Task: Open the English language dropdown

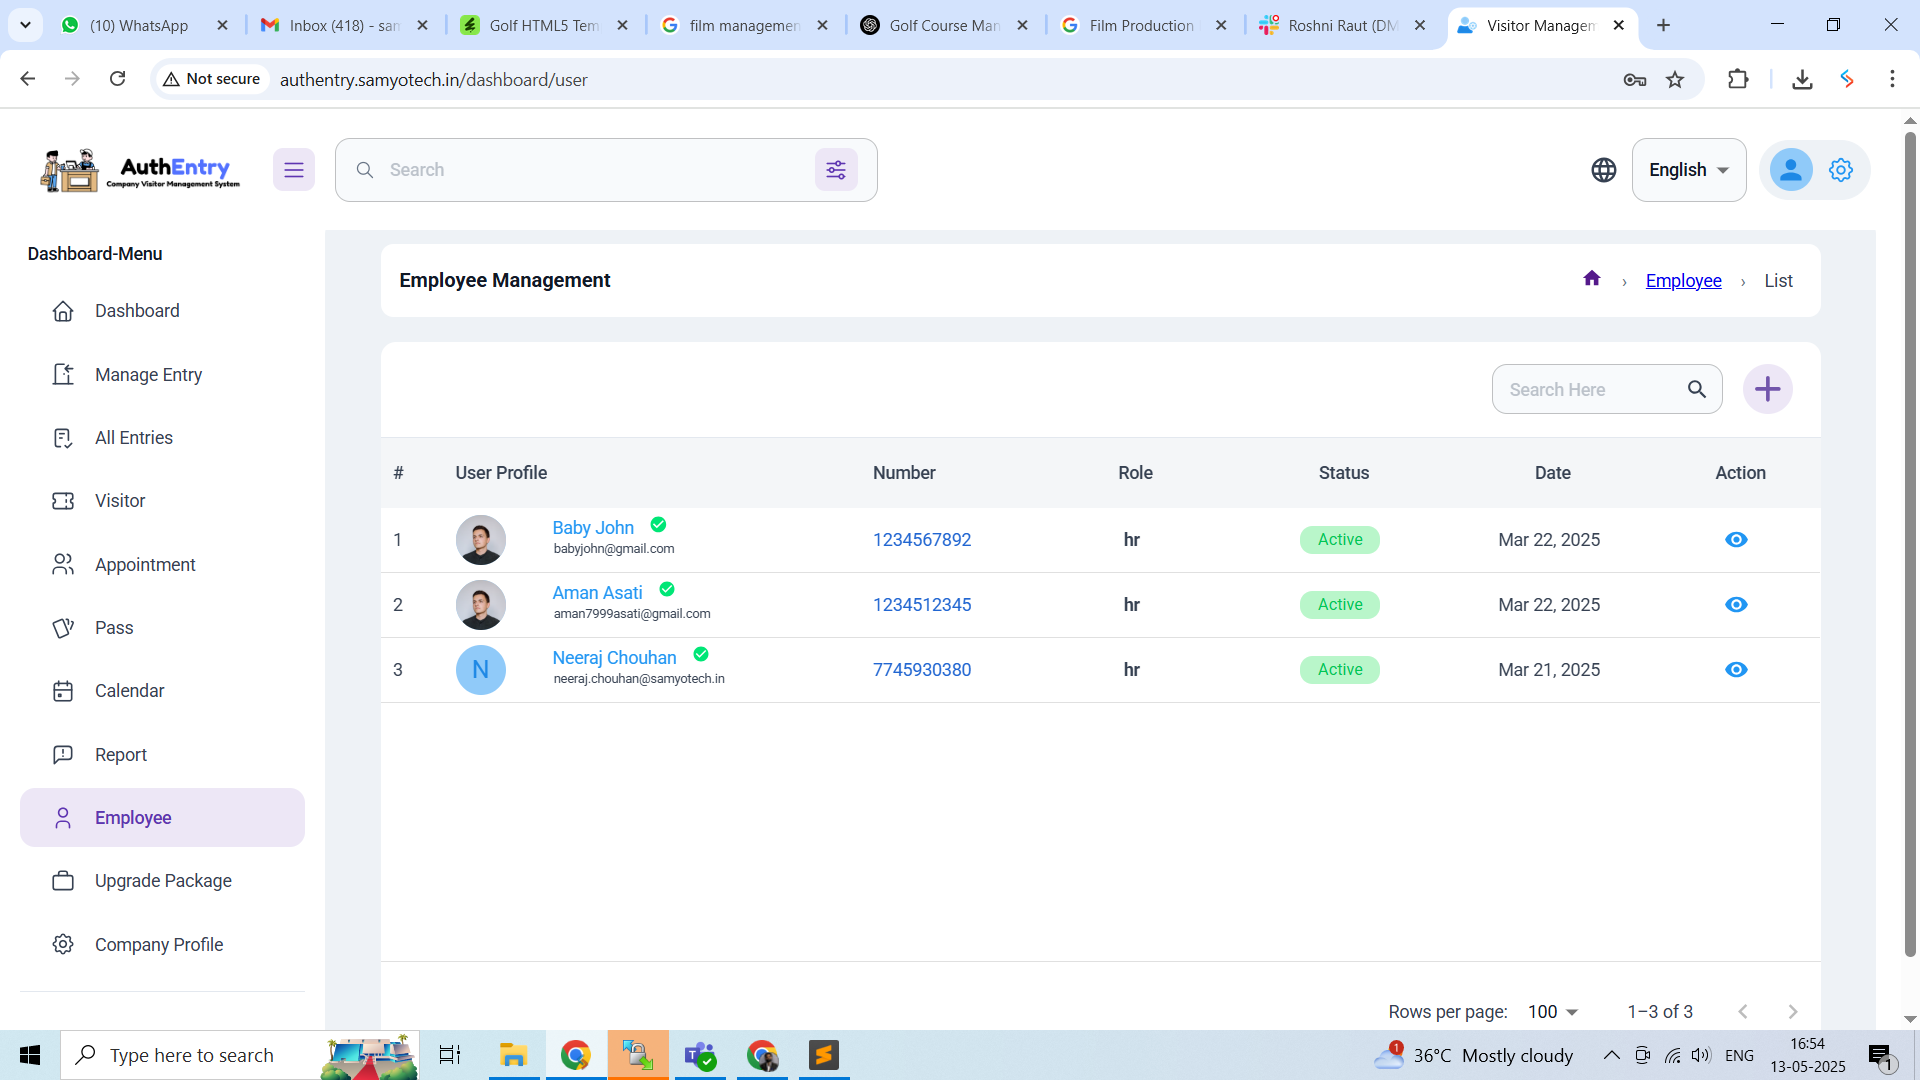Action: tap(1688, 169)
